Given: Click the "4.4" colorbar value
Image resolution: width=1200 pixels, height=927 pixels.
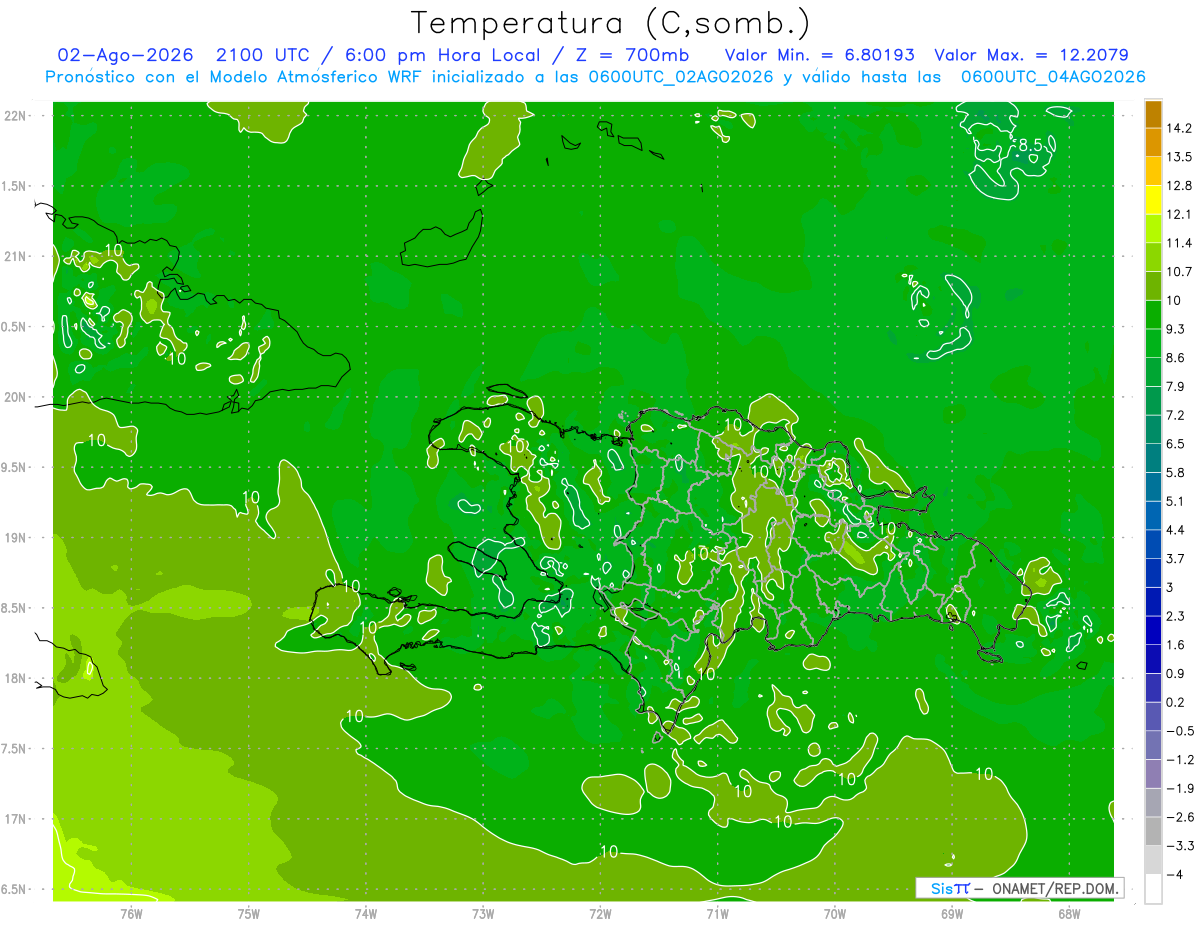Looking at the screenshot, I should pos(1175,530).
